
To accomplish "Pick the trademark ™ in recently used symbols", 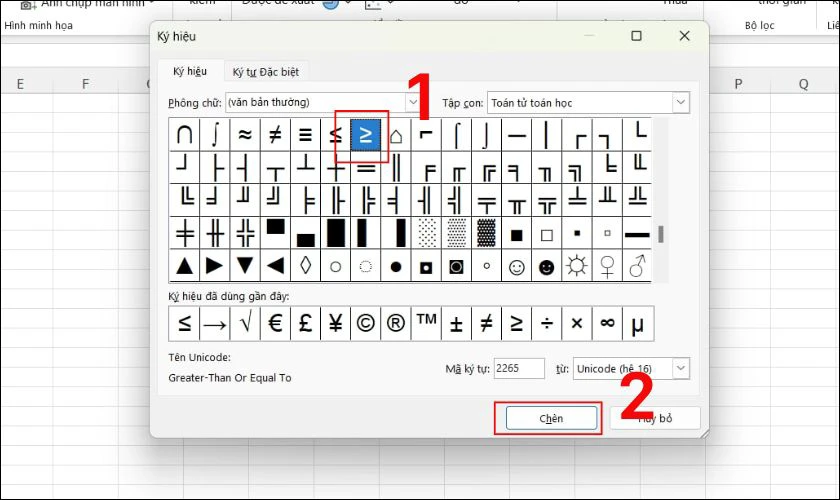I will pyautogui.click(x=426, y=324).
